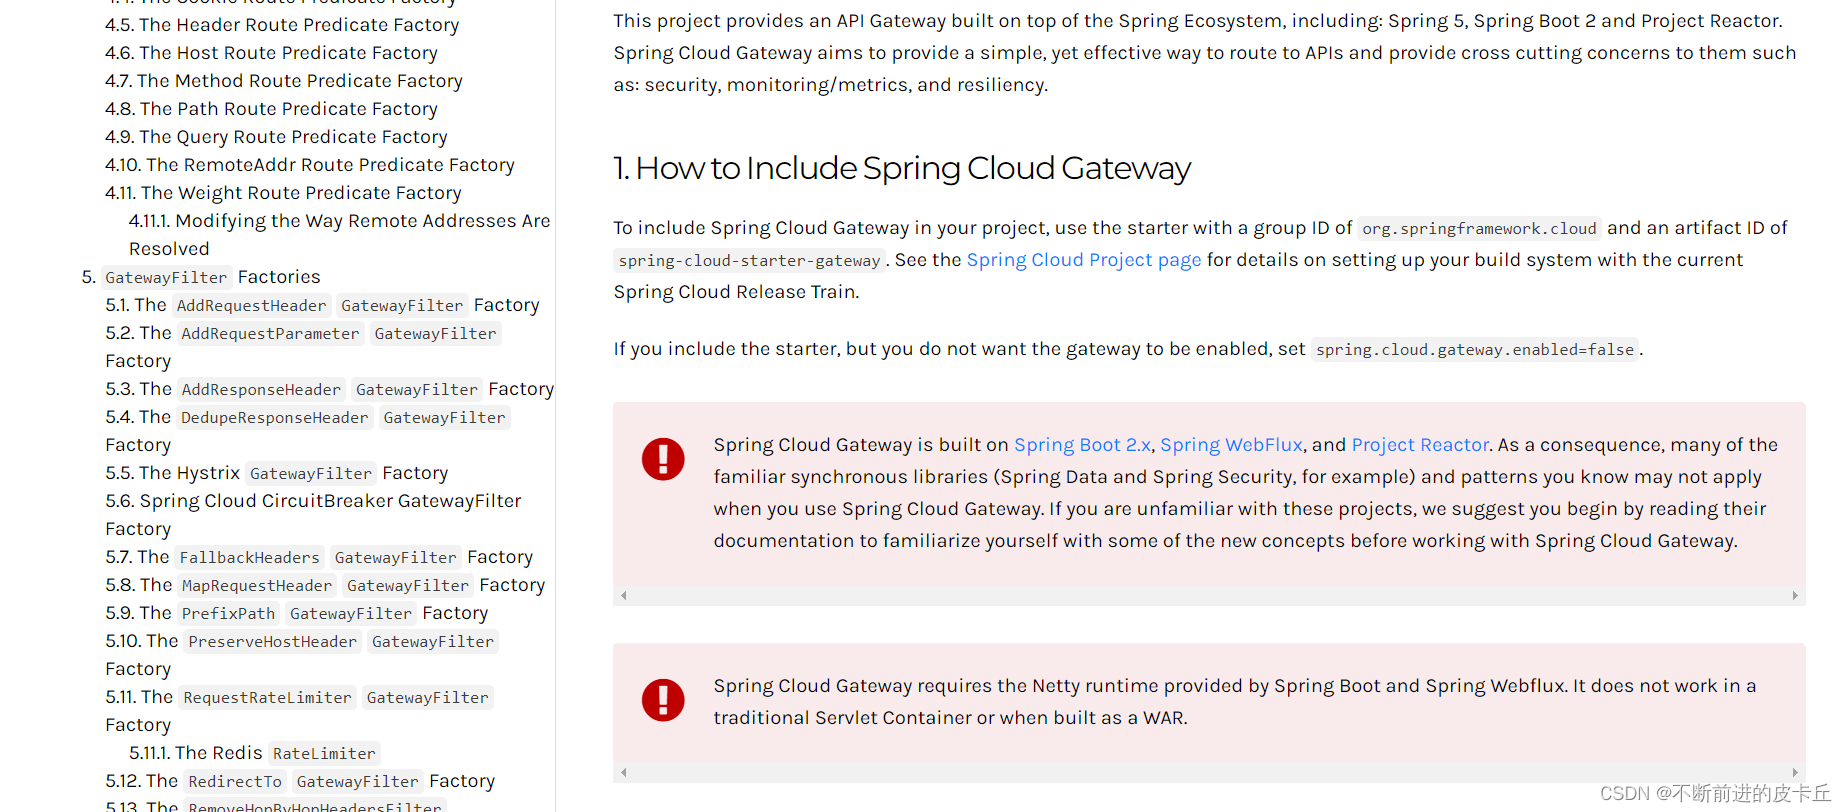
Task: Open 5.3 AddResponseHeader GatewayFilter Factory
Action: pos(329,389)
